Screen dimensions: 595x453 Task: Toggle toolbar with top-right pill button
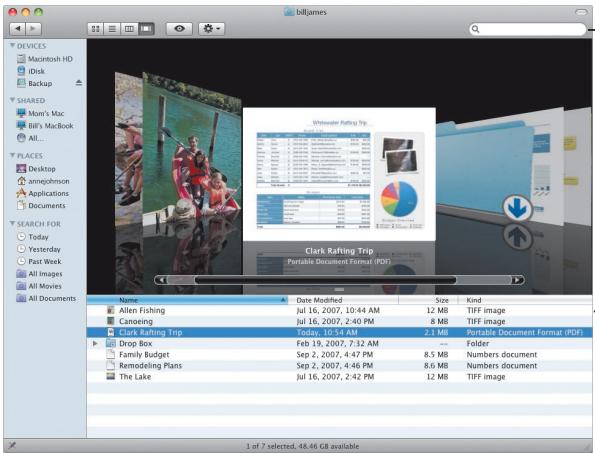coord(581,12)
